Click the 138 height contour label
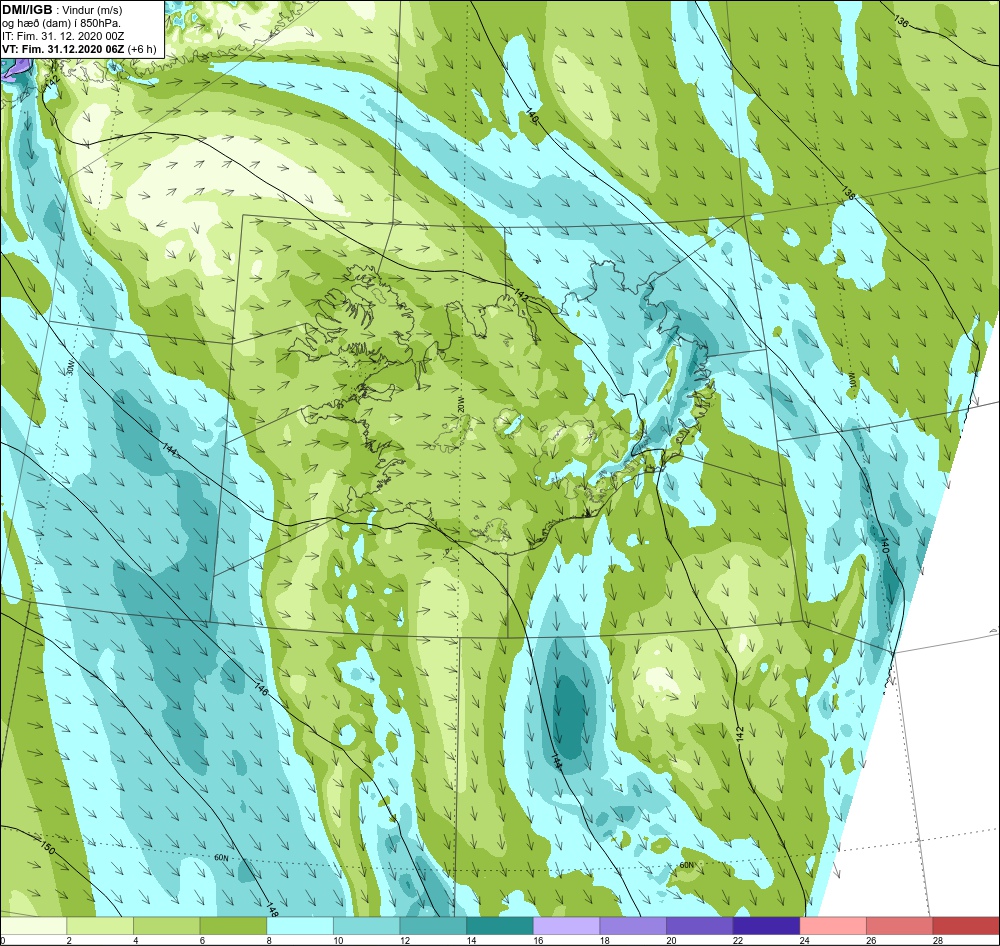1000x946 pixels. pos(848,193)
